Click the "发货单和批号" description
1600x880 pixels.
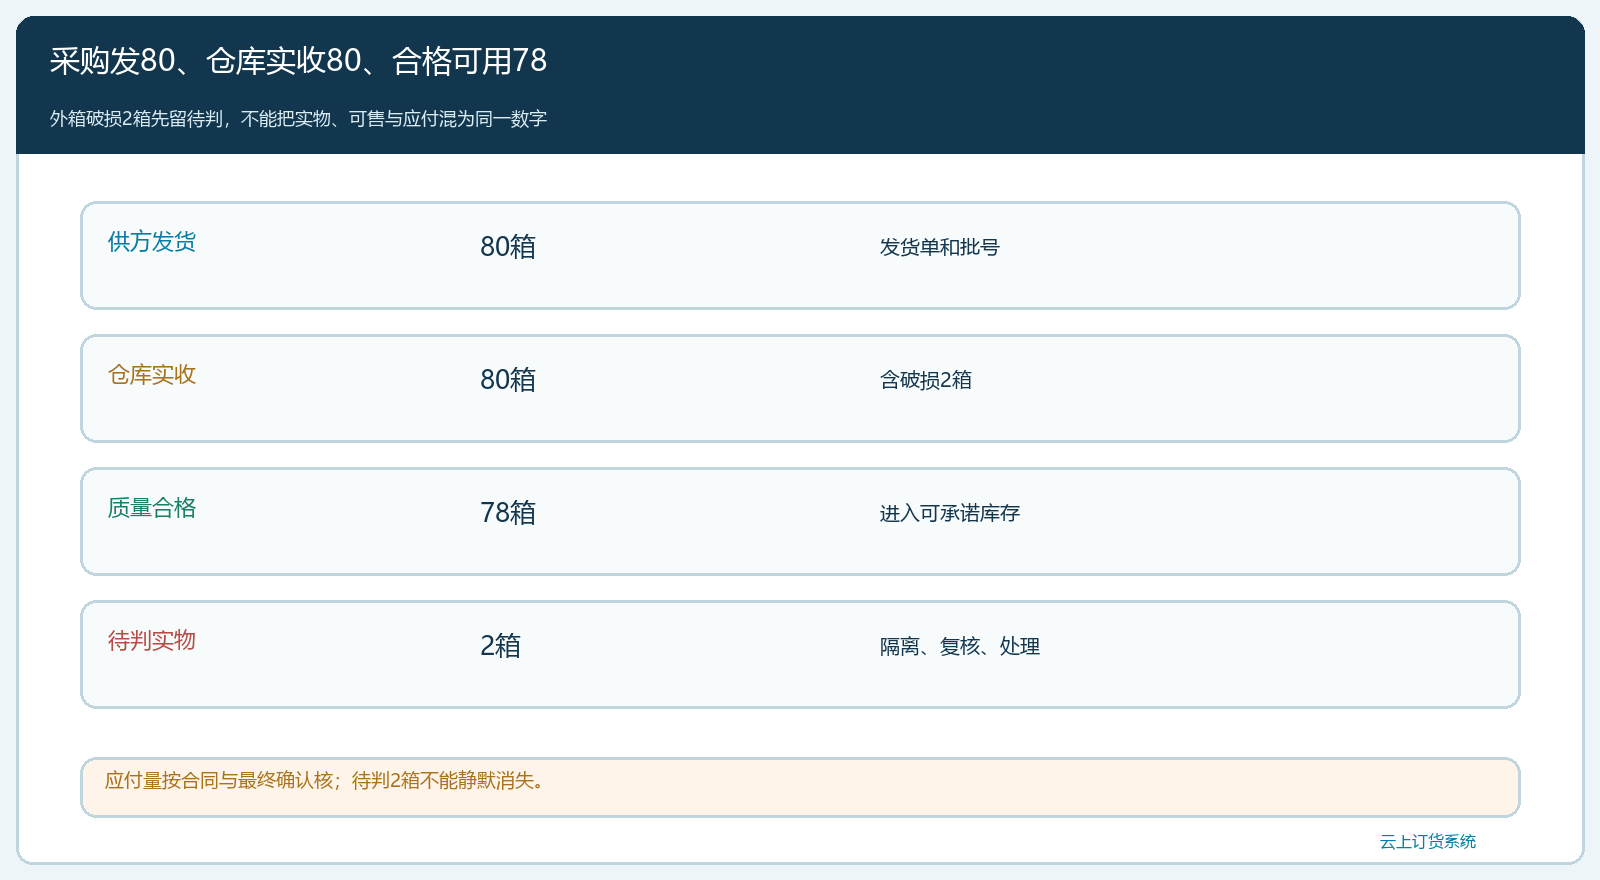tap(940, 247)
